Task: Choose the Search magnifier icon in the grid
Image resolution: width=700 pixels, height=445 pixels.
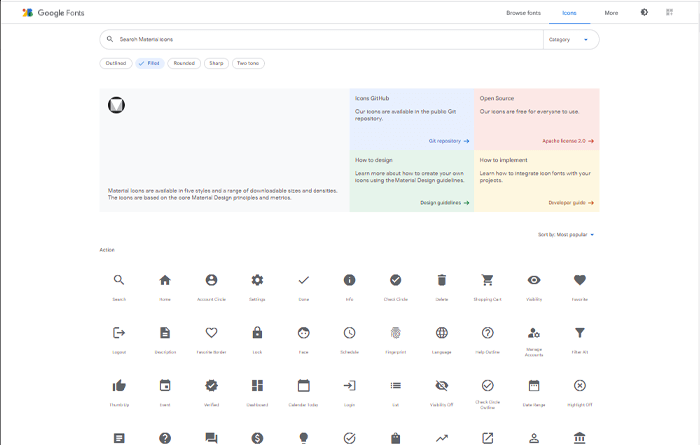Action: (119, 280)
